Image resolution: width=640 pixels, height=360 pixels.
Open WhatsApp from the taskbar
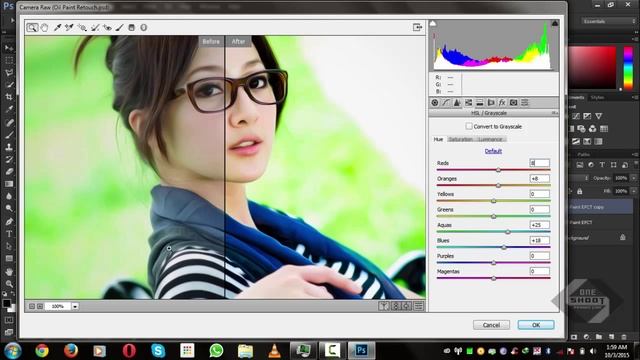pos(216,351)
